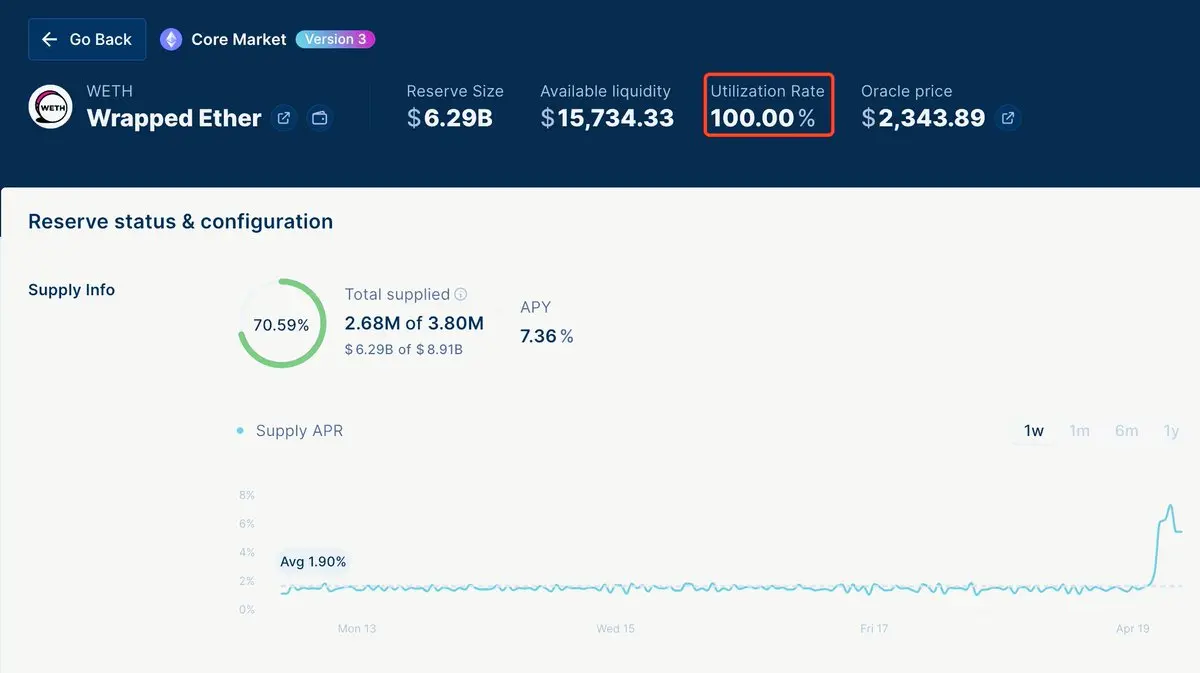Image resolution: width=1200 pixels, height=673 pixels.
Task: Click the 70.59% supply progress ring
Action: tap(281, 324)
